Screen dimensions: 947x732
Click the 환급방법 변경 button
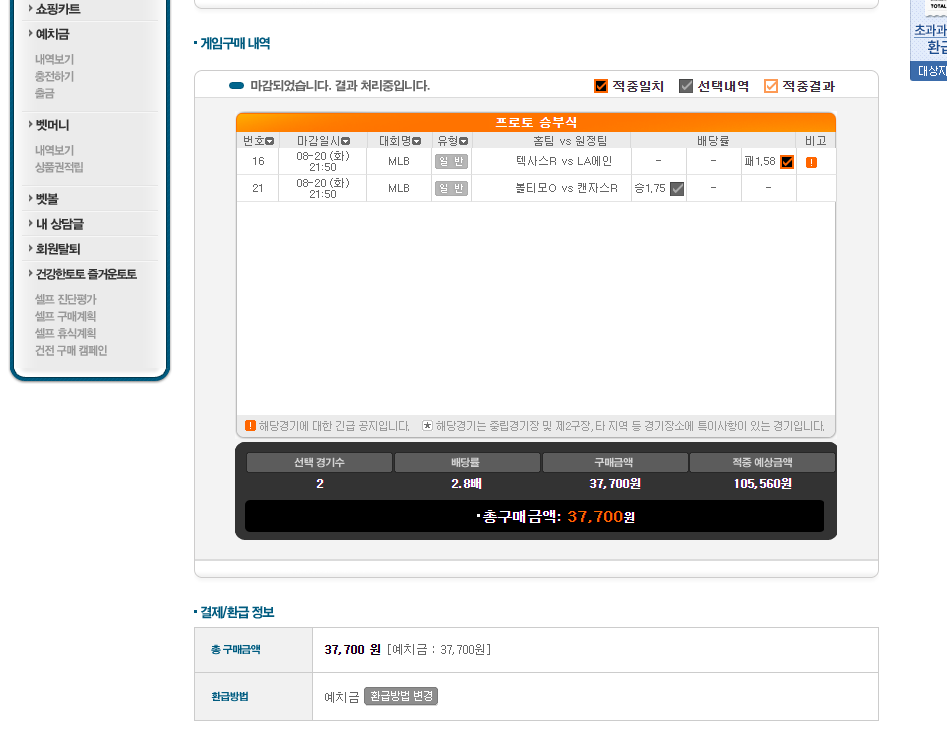401,696
